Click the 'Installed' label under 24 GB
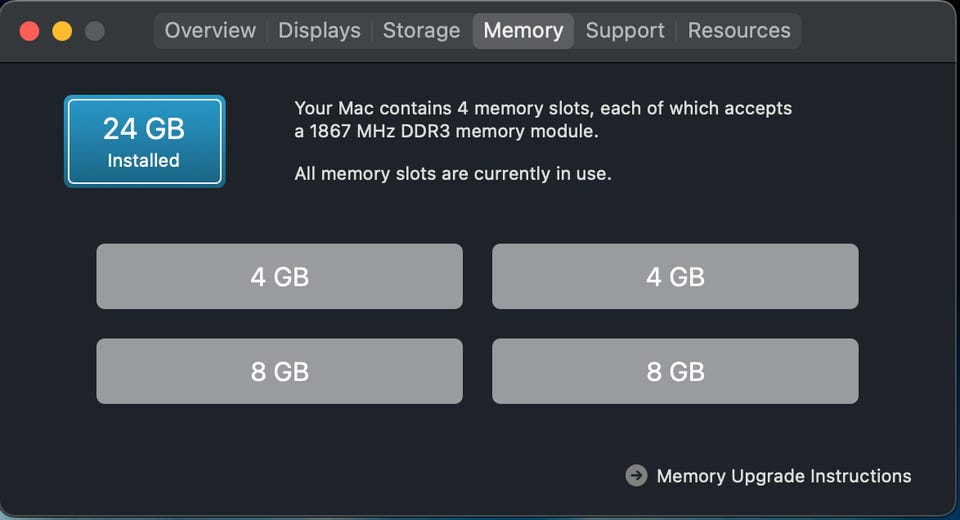The image size is (960, 520). (144, 160)
